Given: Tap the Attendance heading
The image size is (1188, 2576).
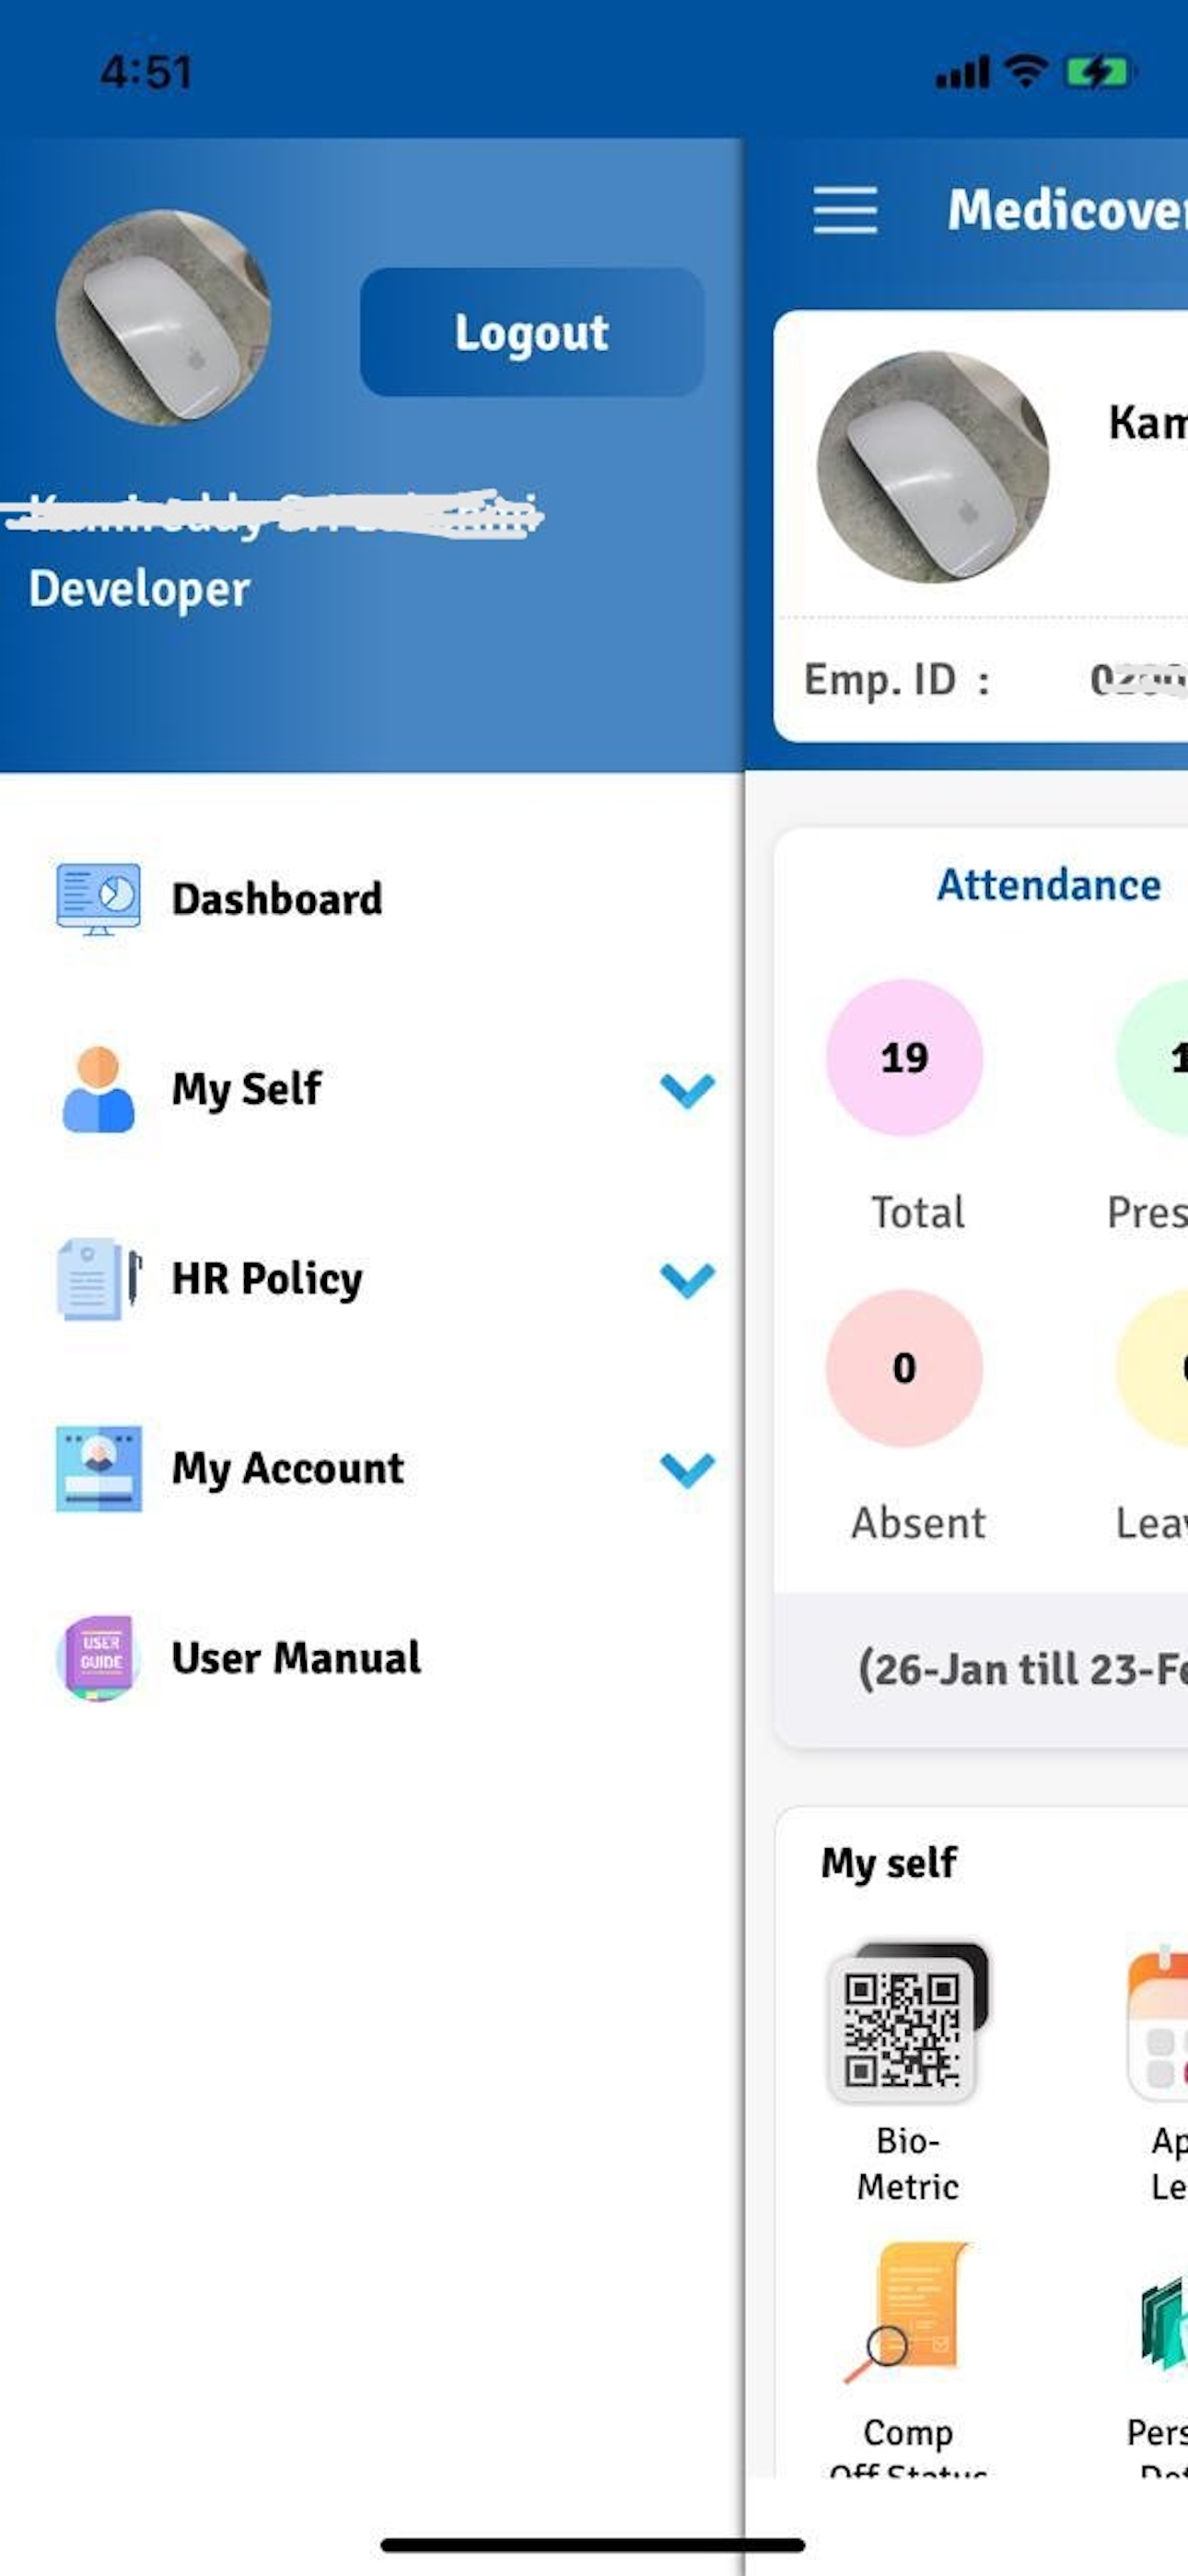Looking at the screenshot, I should [1049, 885].
